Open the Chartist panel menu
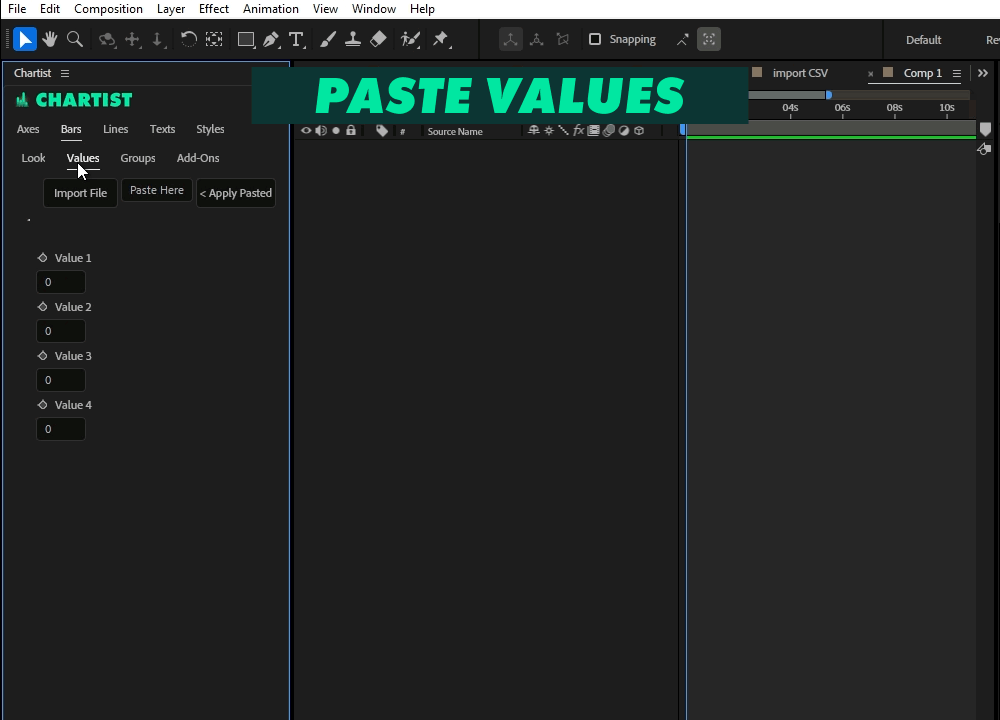 pos(64,73)
